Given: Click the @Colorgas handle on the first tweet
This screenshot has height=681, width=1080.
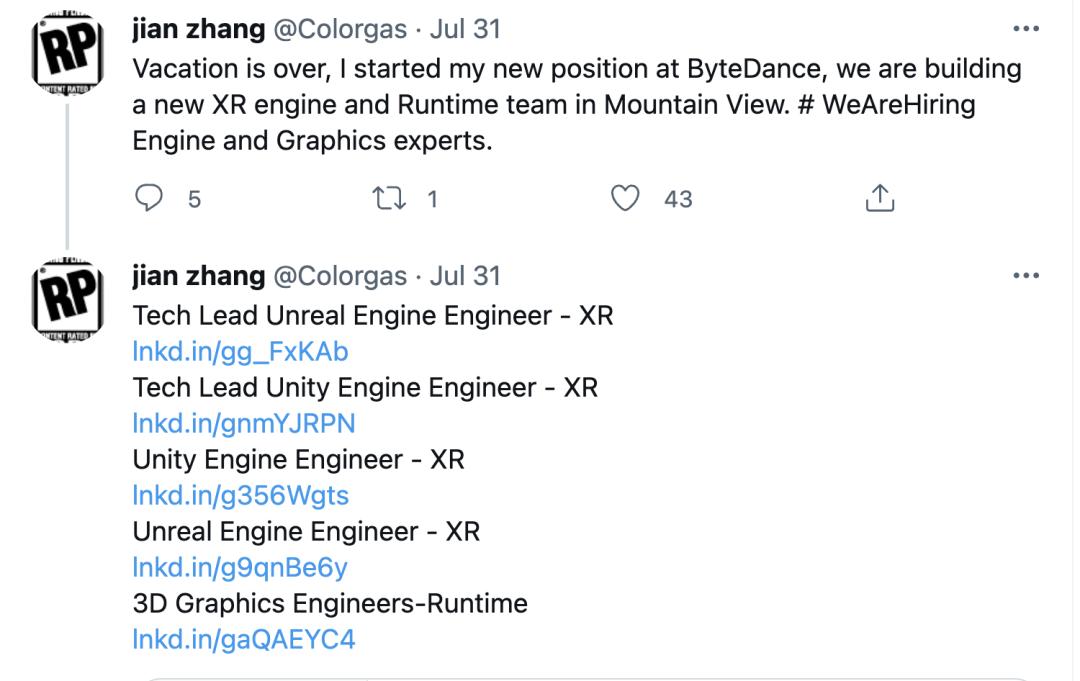Looking at the screenshot, I should pyautogui.click(x=340, y=29).
